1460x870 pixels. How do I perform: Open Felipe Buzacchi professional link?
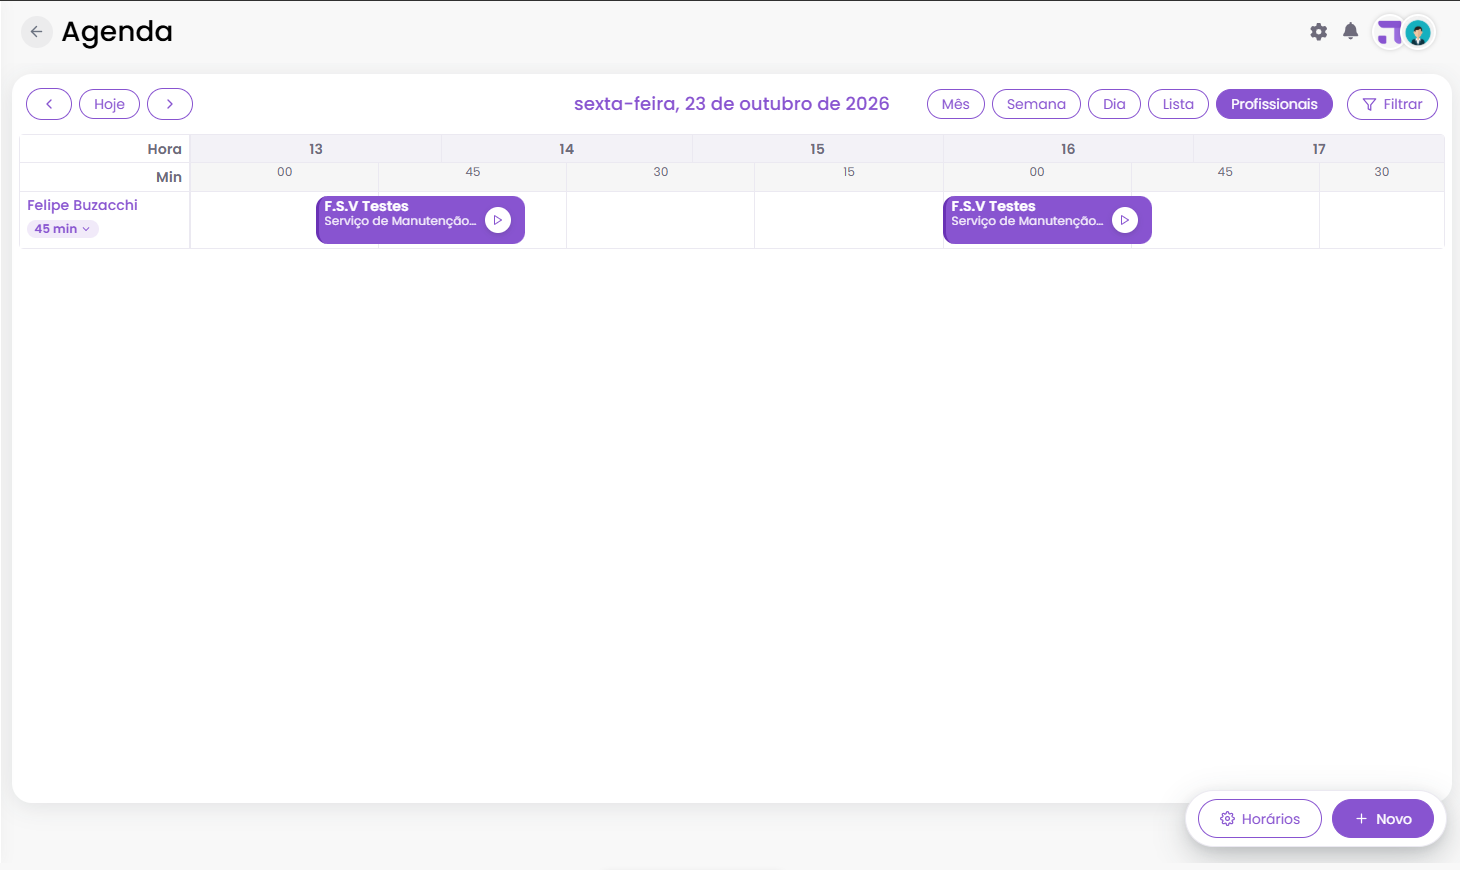click(x=82, y=205)
